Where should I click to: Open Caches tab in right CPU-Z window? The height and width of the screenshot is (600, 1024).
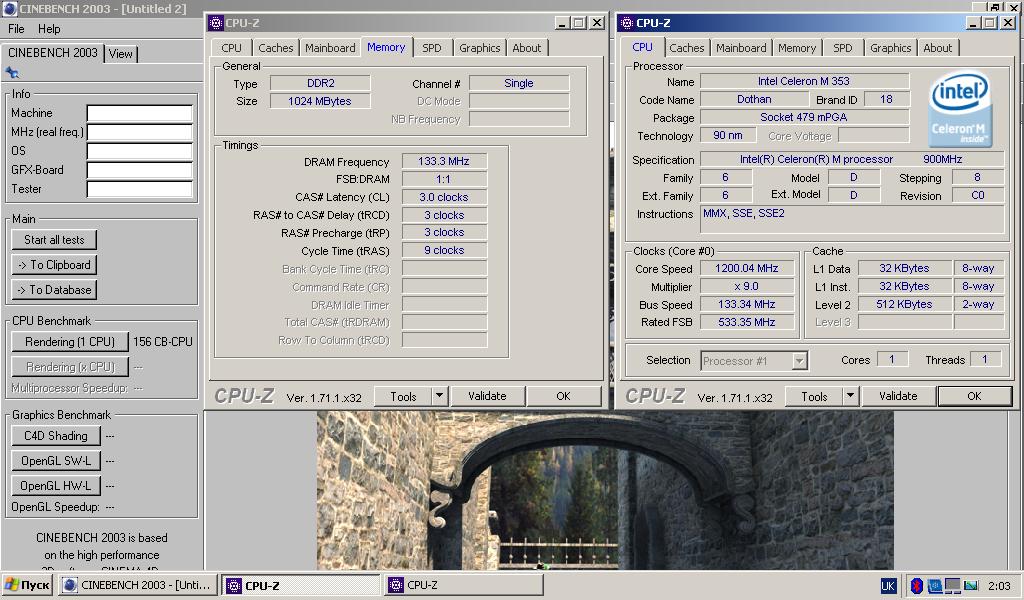click(x=686, y=48)
